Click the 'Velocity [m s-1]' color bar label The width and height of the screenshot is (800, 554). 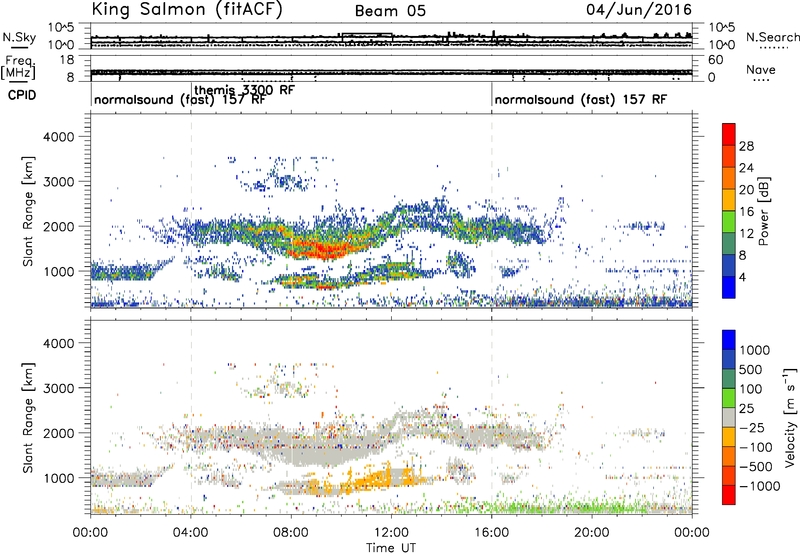tap(790, 417)
